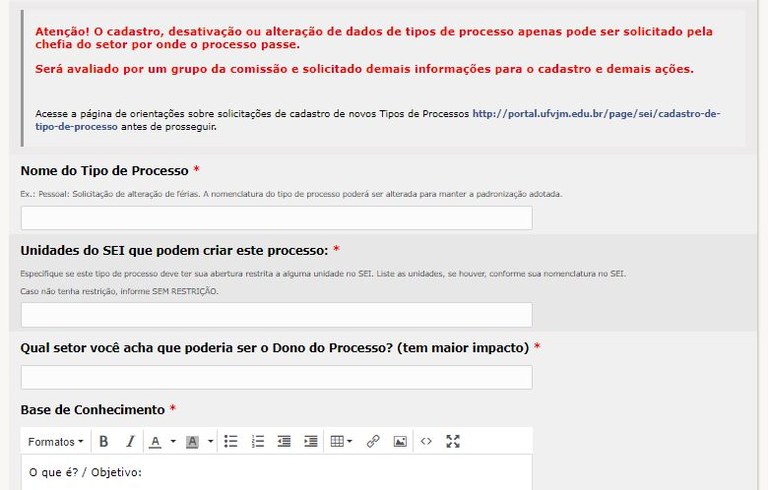
Task: Click the 'Caso não tenha restrição' hint text
Action: [x=120, y=291]
